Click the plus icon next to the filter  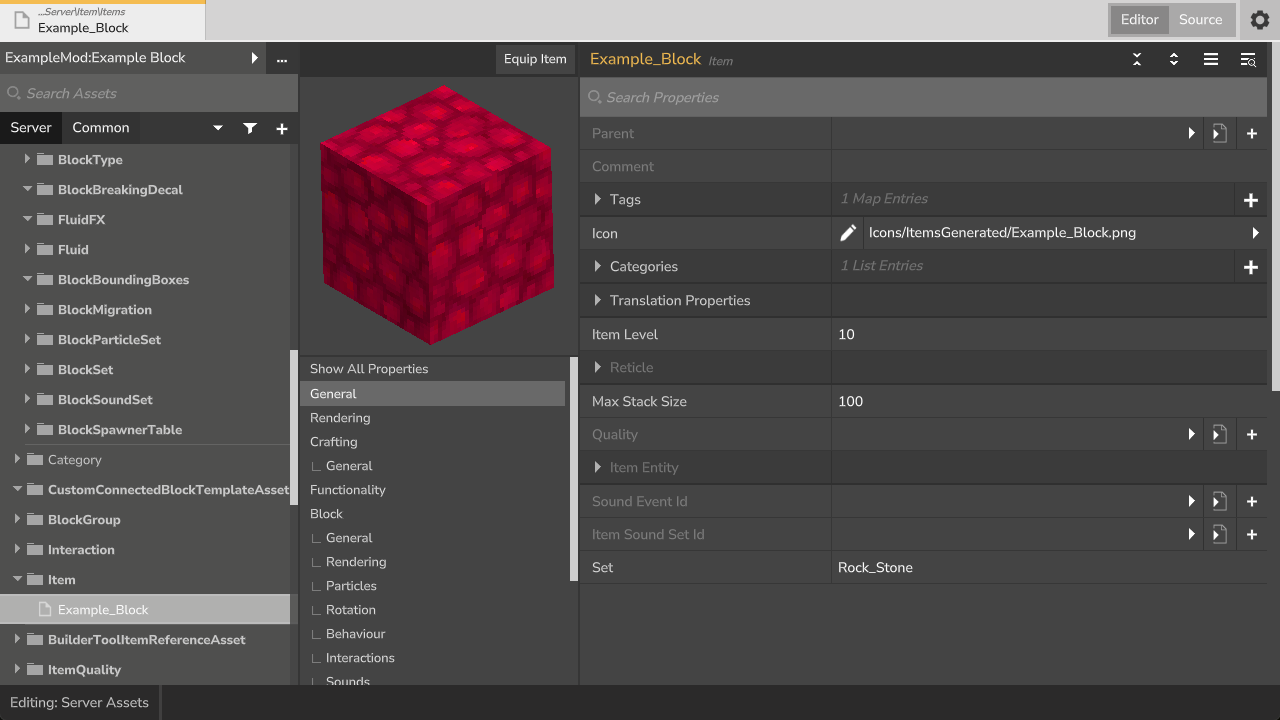tap(282, 128)
